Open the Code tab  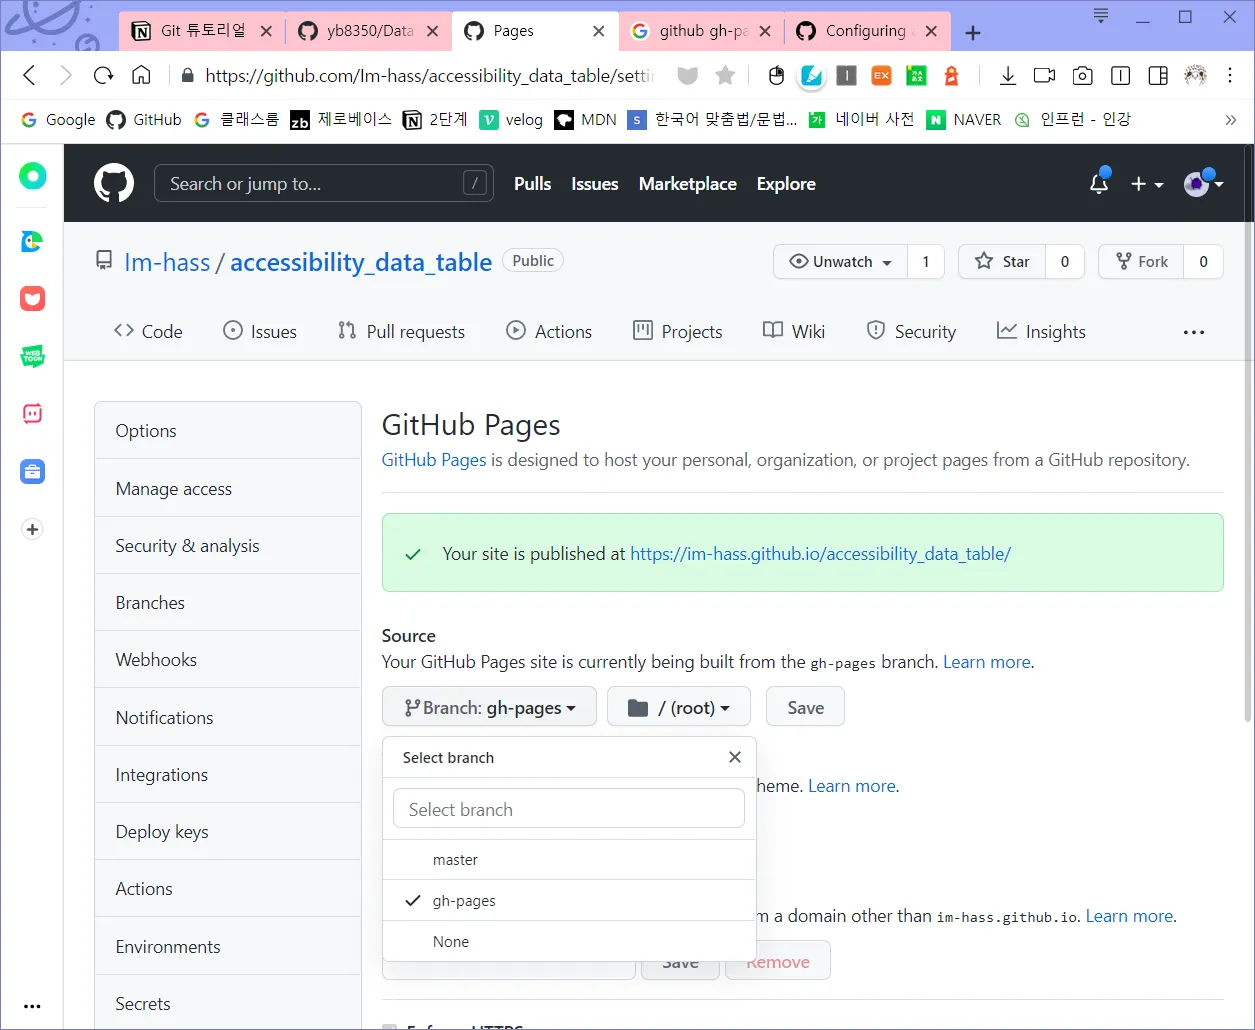(x=148, y=332)
